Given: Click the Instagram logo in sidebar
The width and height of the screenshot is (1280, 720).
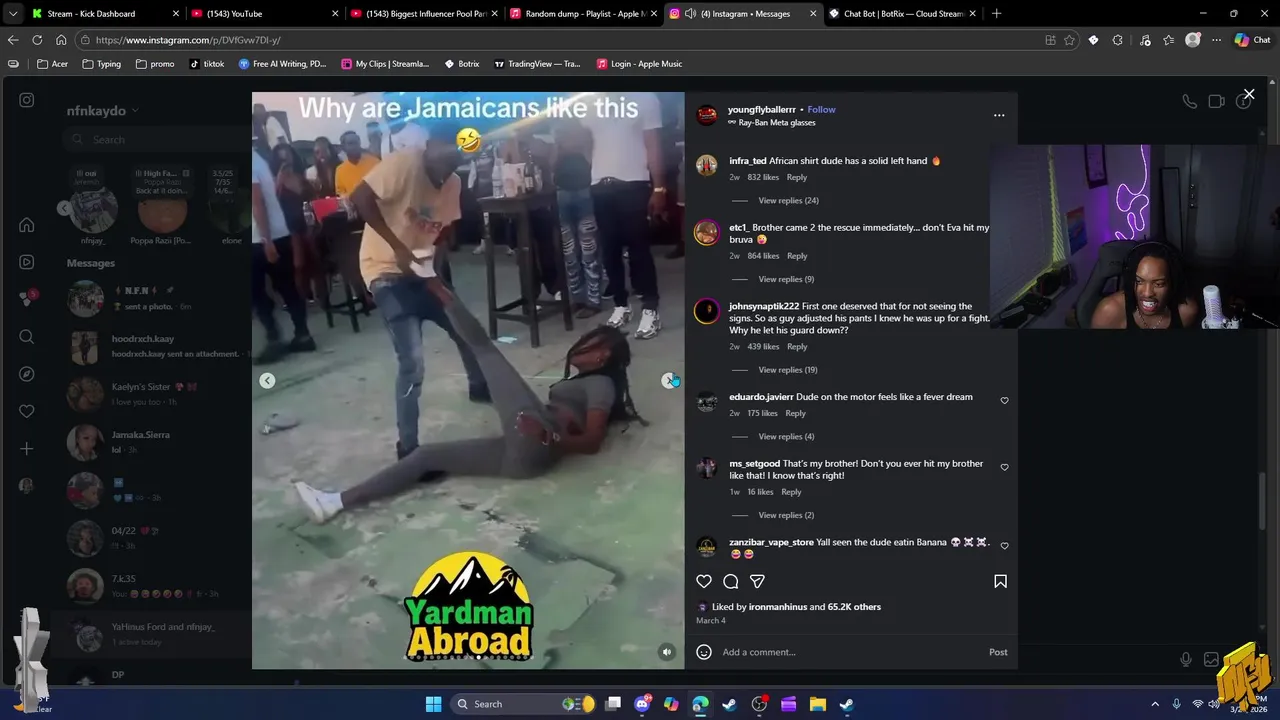Looking at the screenshot, I should 27,100.
